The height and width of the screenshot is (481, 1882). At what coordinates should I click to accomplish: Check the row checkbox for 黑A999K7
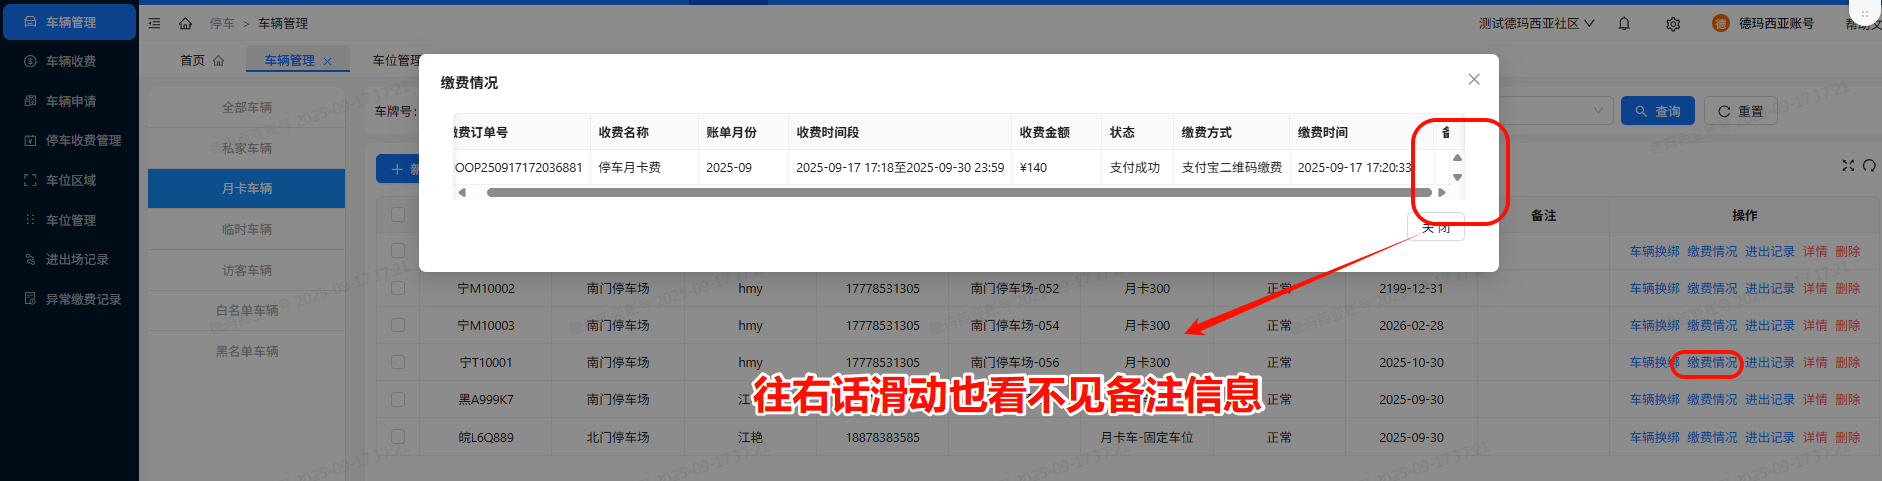click(x=398, y=399)
